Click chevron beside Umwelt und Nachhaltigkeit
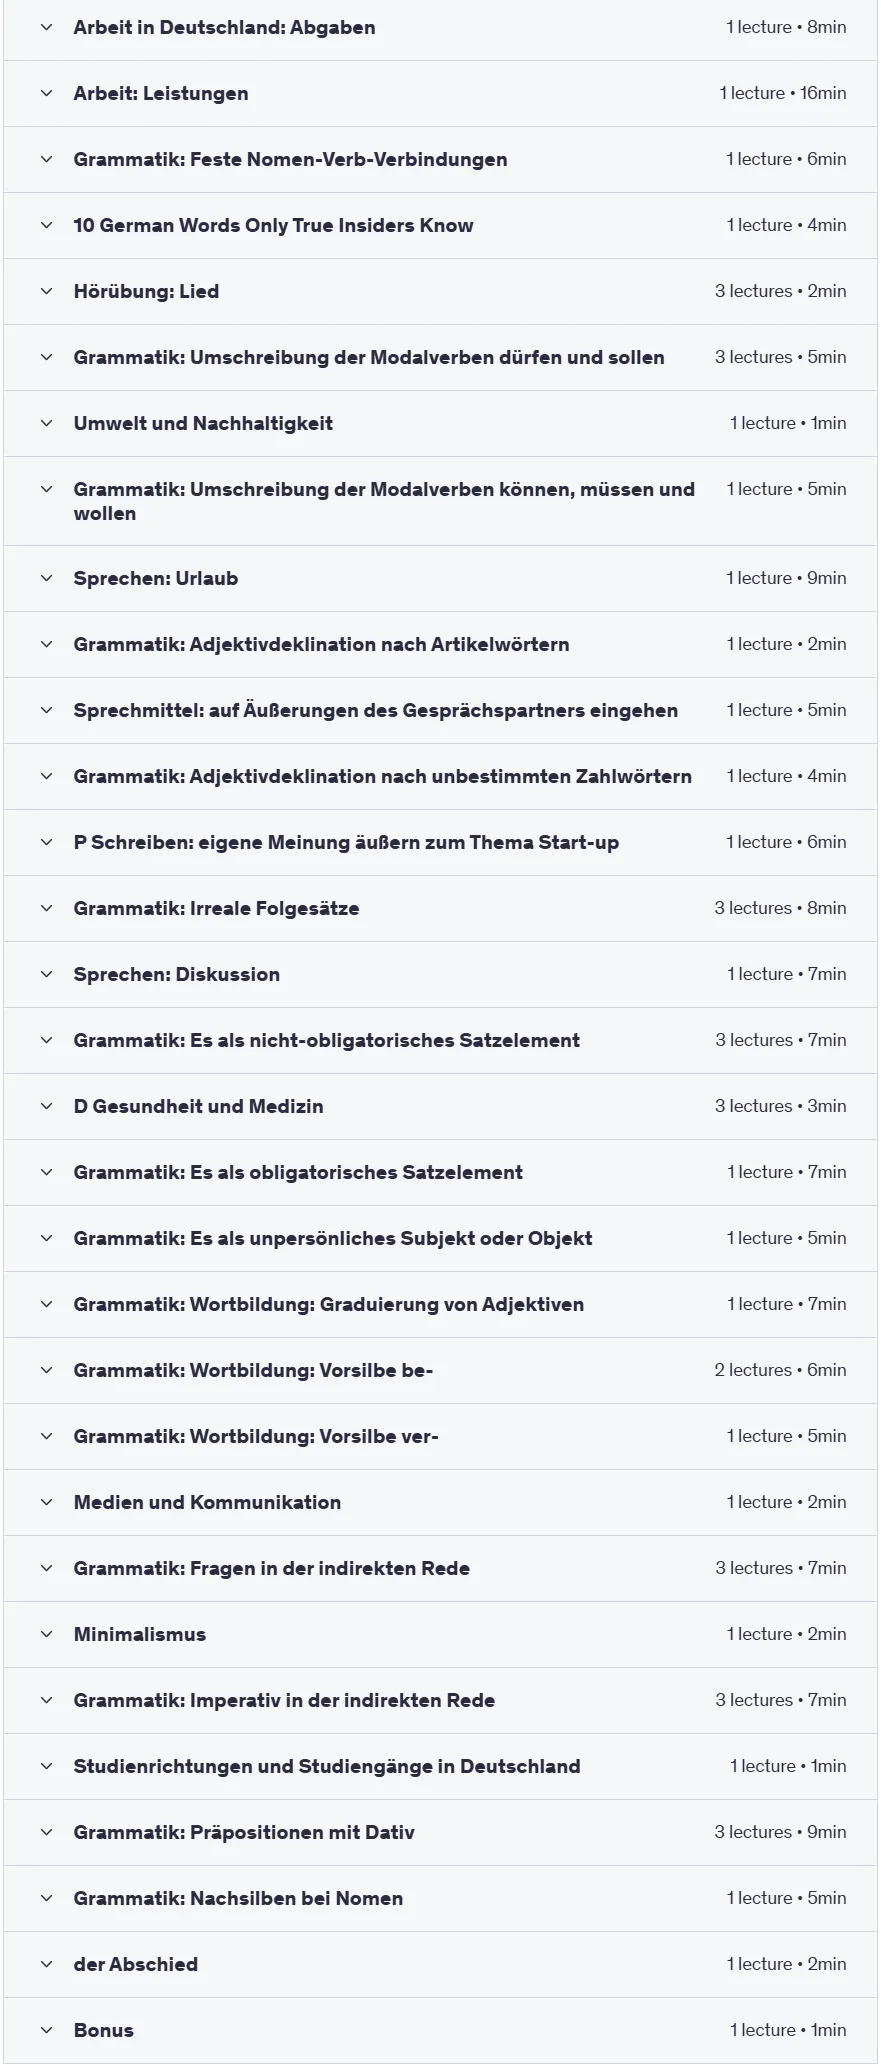The height and width of the screenshot is (2068, 881). click(46, 424)
